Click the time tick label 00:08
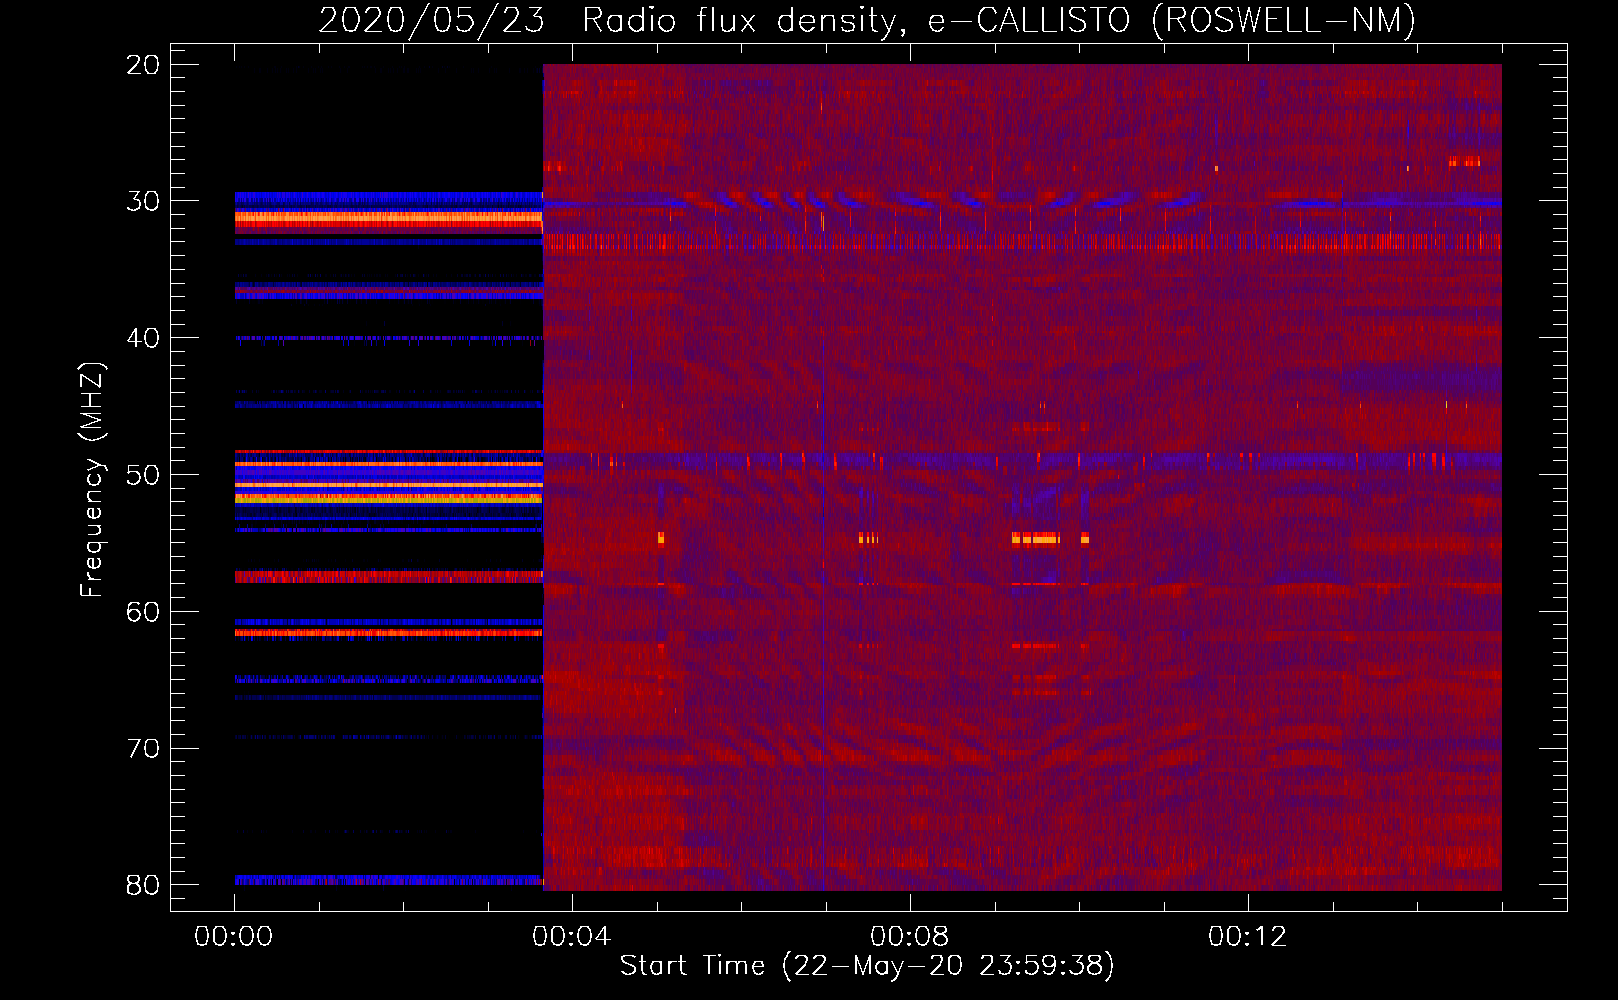The image size is (1618, 1000). point(909,937)
